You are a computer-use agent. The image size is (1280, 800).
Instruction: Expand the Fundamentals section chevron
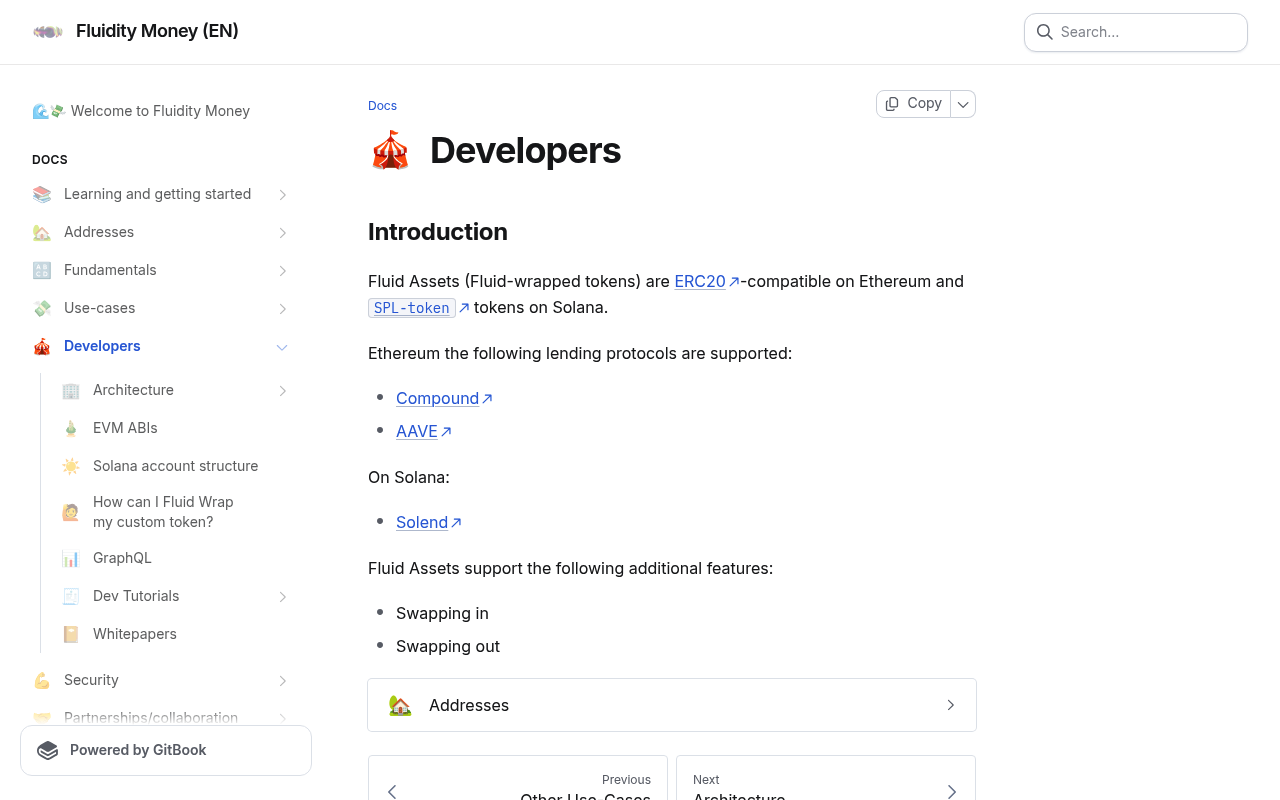[x=283, y=271]
